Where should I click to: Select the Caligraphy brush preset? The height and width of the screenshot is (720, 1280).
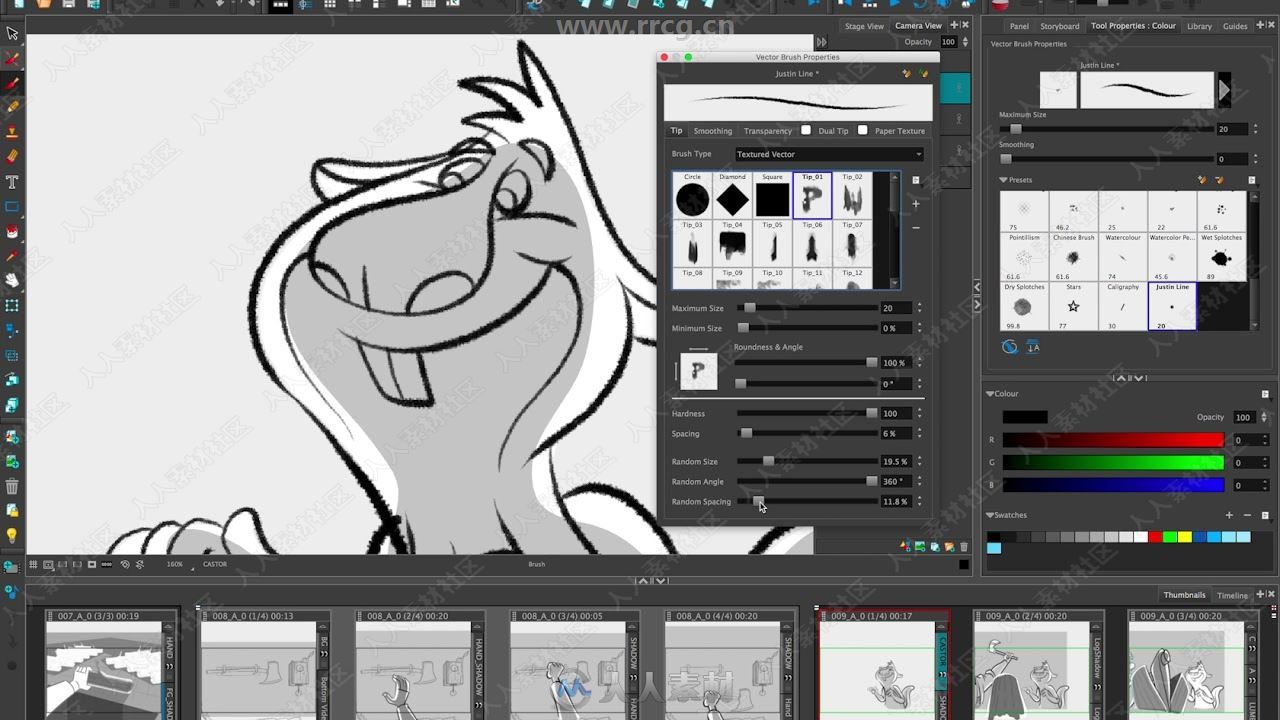(x=1123, y=306)
